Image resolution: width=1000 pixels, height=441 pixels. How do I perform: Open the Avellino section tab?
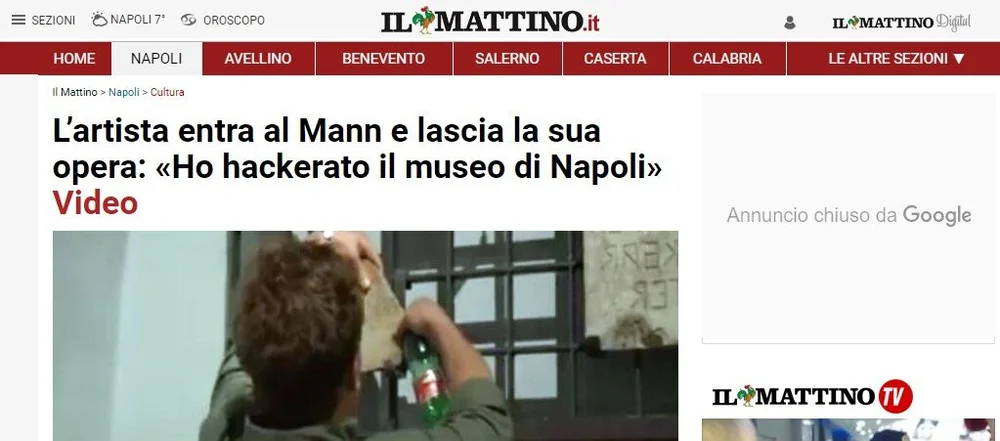pyautogui.click(x=258, y=59)
